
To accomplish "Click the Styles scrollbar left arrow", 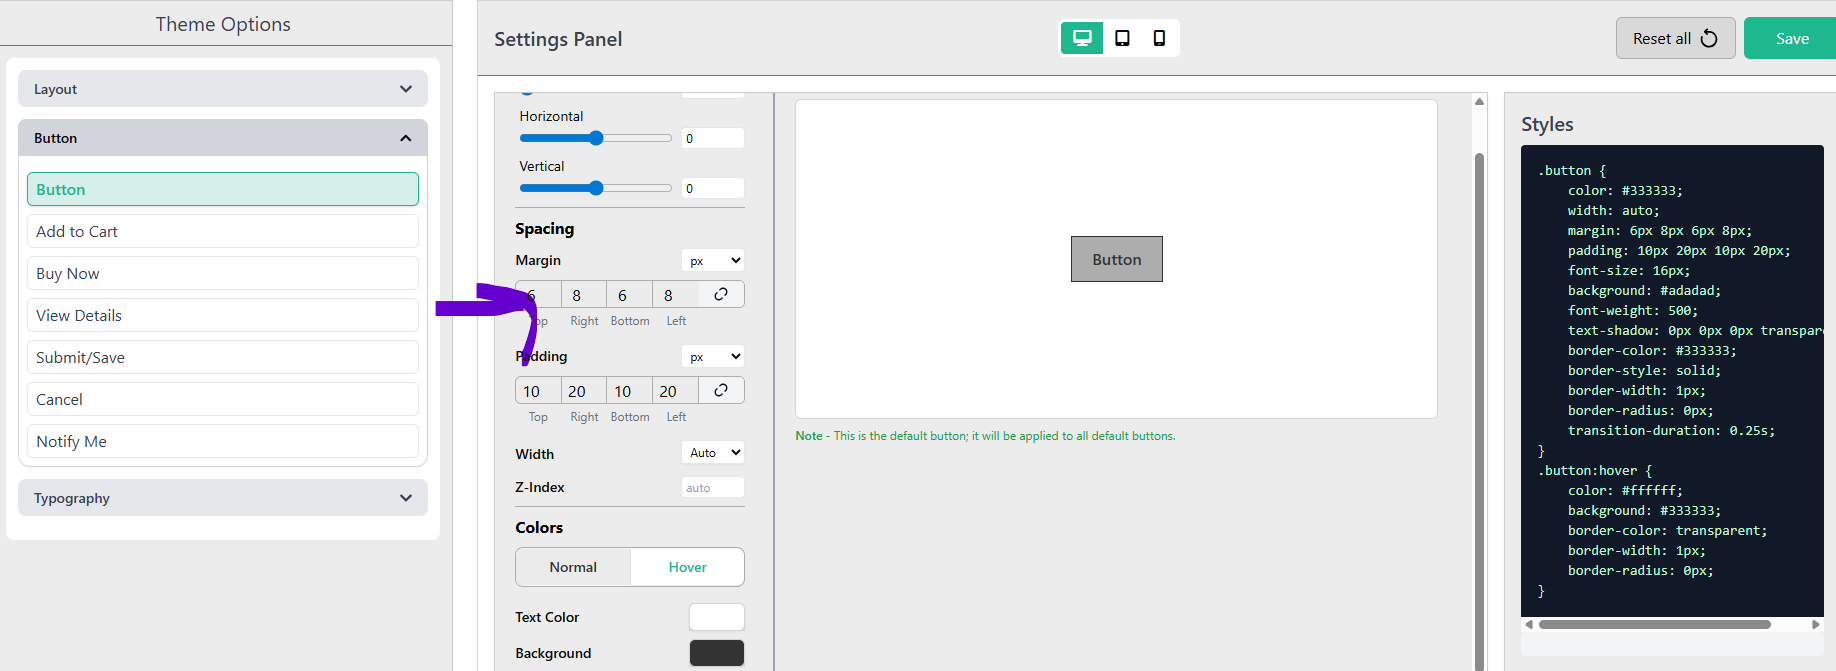I will click(x=1528, y=624).
